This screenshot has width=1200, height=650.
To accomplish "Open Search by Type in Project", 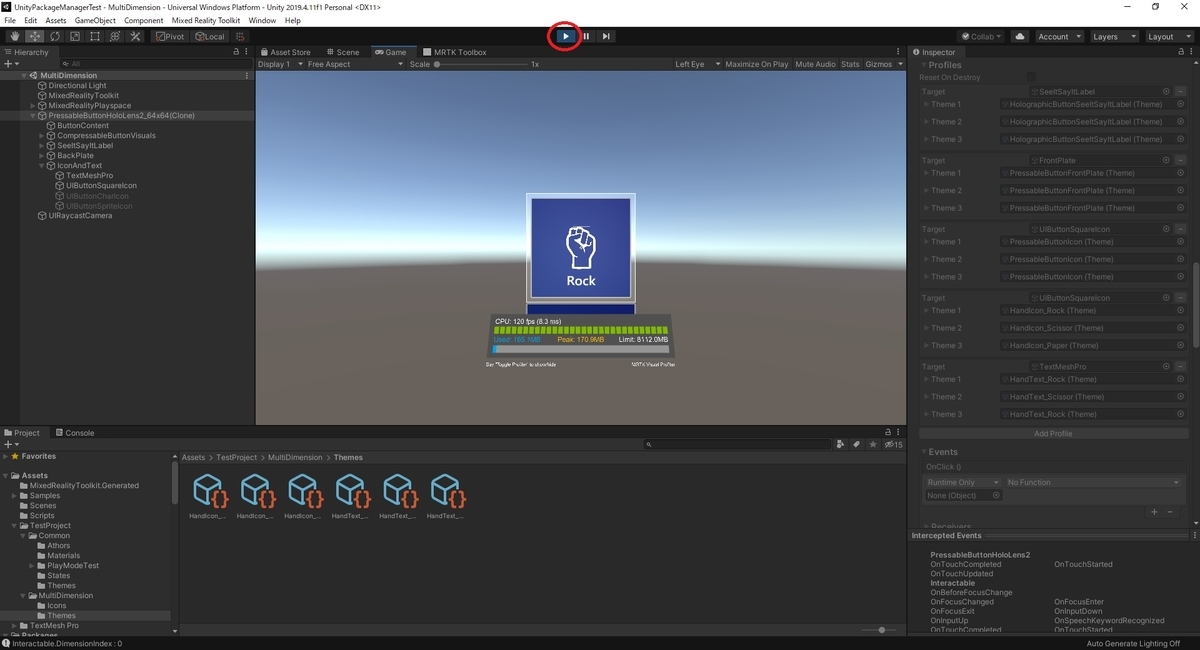I will click(x=840, y=444).
